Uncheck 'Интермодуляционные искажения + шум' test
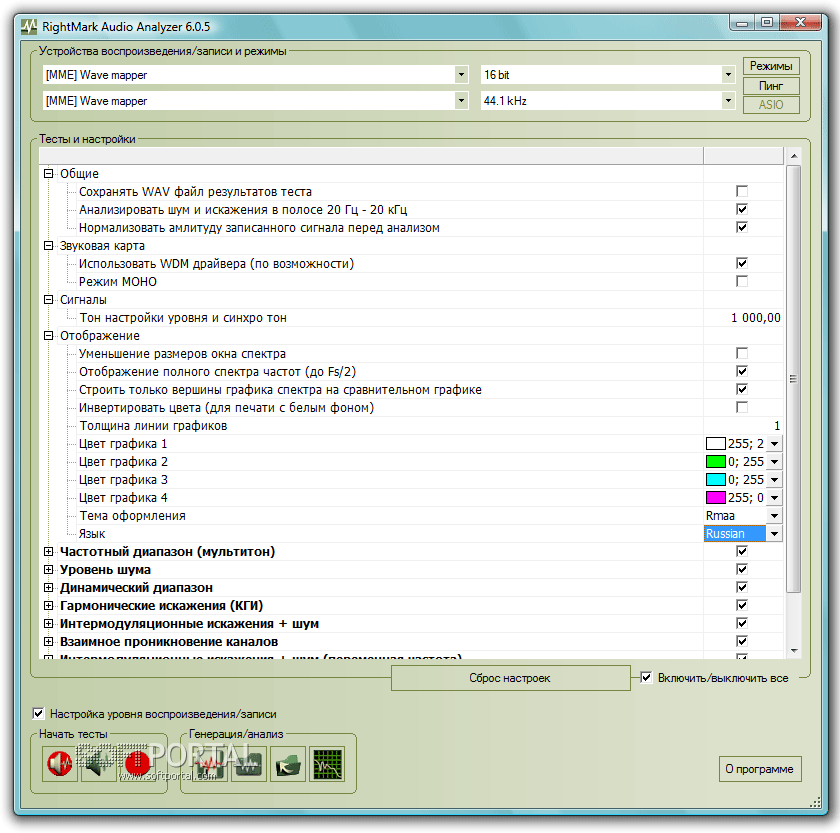The image size is (840, 833). tap(742, 623)
